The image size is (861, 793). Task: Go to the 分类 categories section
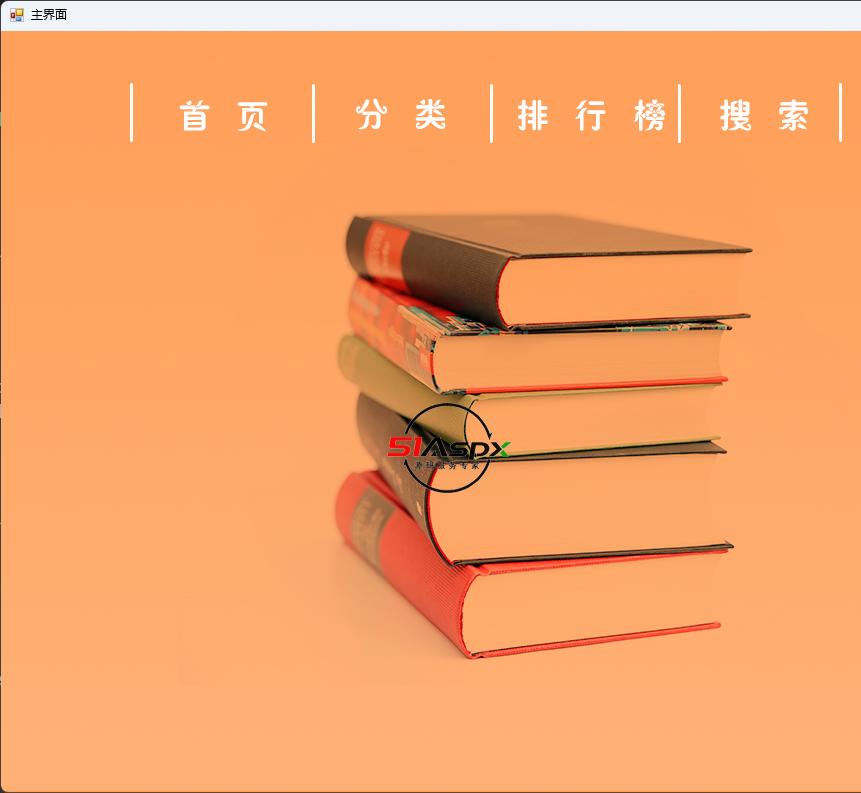coord(401,114)
